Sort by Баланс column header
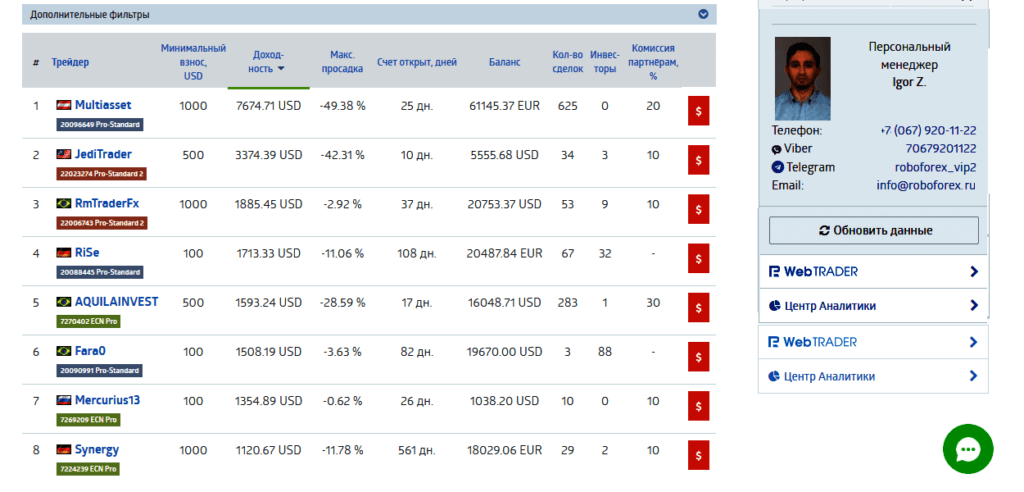 [x=504, y=62]
